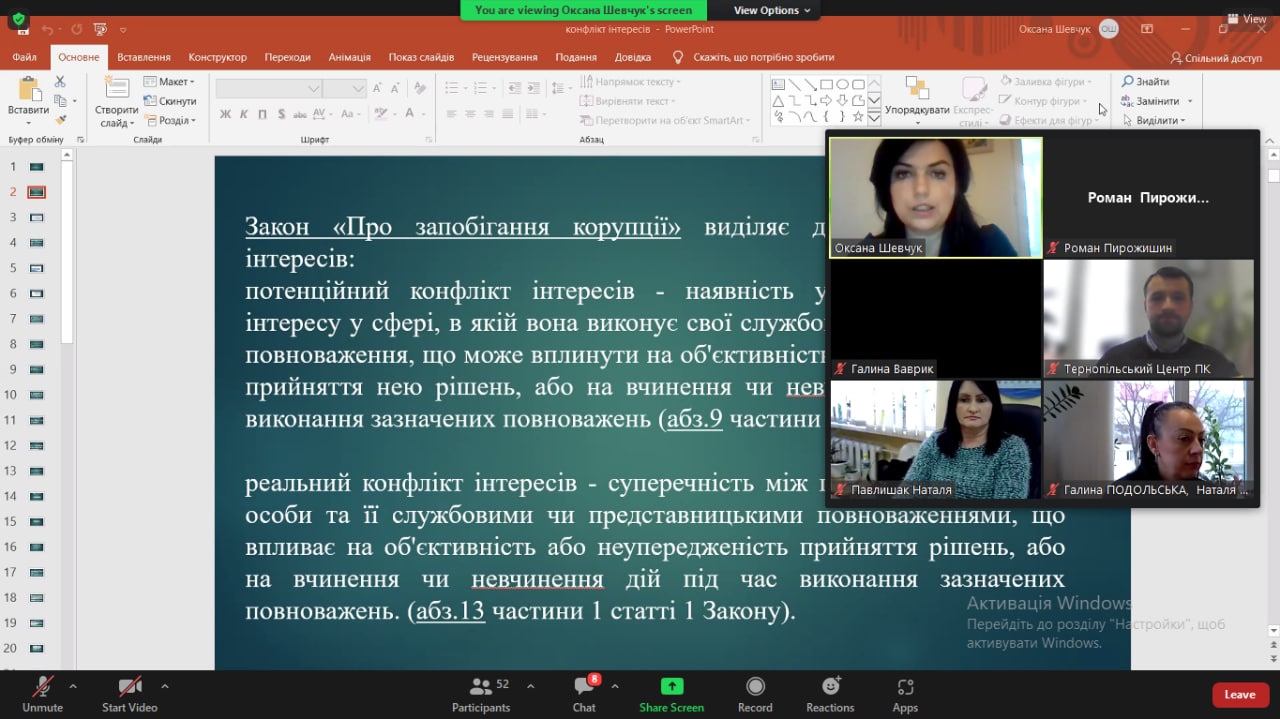Click the Cut scissors icon
This screenshot has height=719, width=1280.
[60, 82]
